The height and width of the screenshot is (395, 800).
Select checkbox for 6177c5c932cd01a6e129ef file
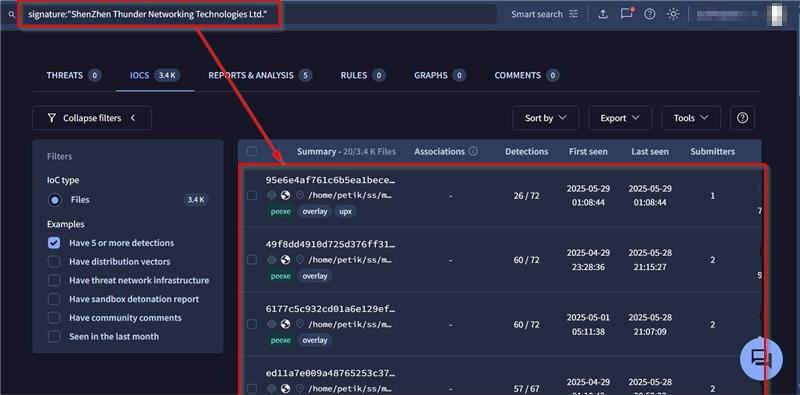click(x=252, y=324)
